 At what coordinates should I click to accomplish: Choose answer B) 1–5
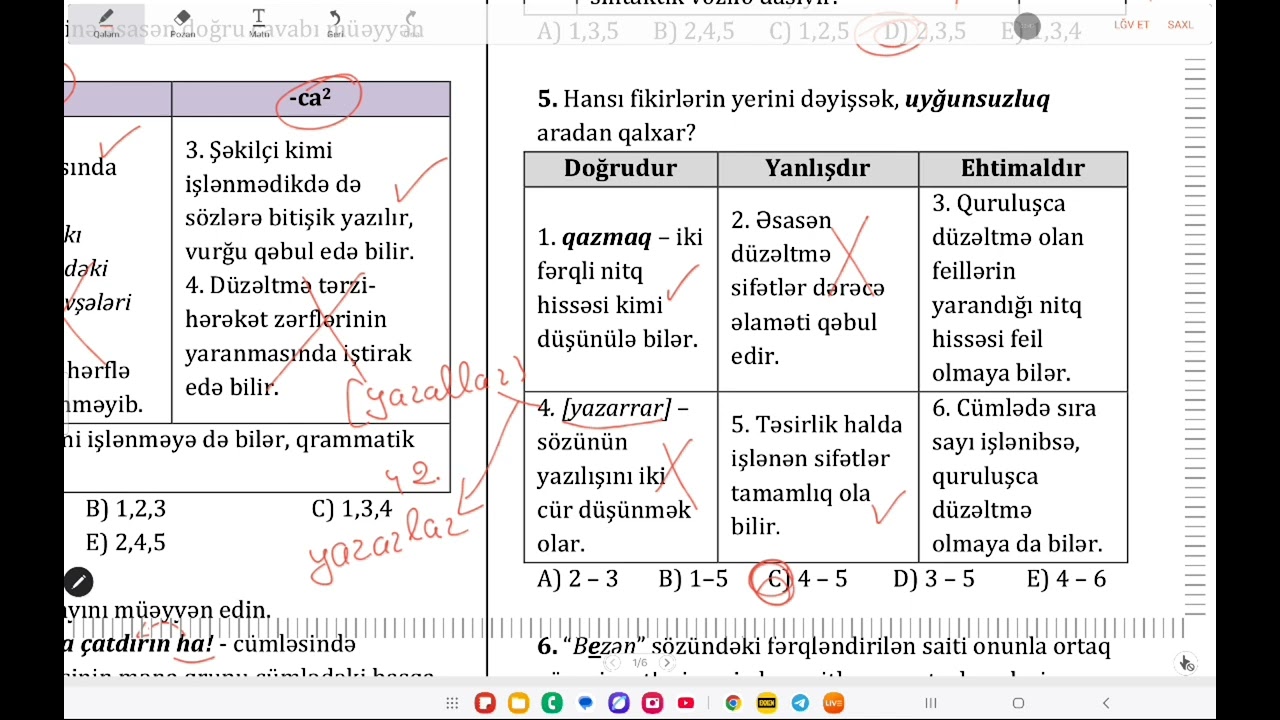click(x=693, y=579)
